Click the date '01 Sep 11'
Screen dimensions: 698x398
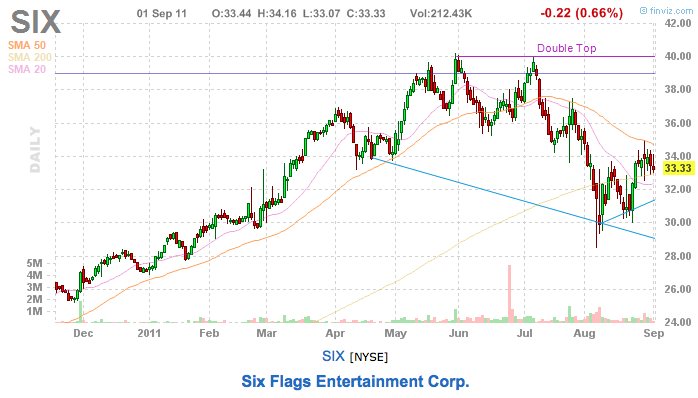tap(162, 13)
